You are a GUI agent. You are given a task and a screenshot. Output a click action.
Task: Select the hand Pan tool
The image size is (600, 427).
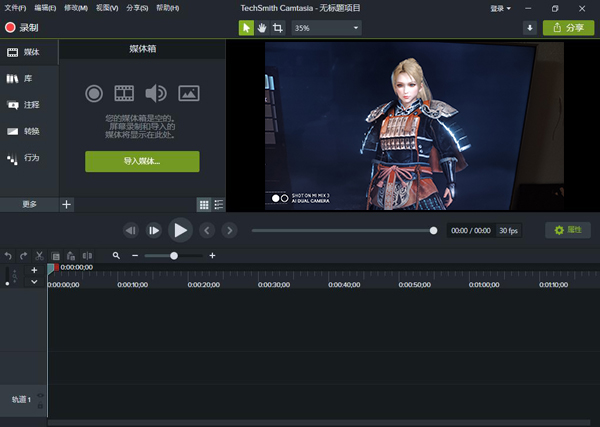(262, 28)
